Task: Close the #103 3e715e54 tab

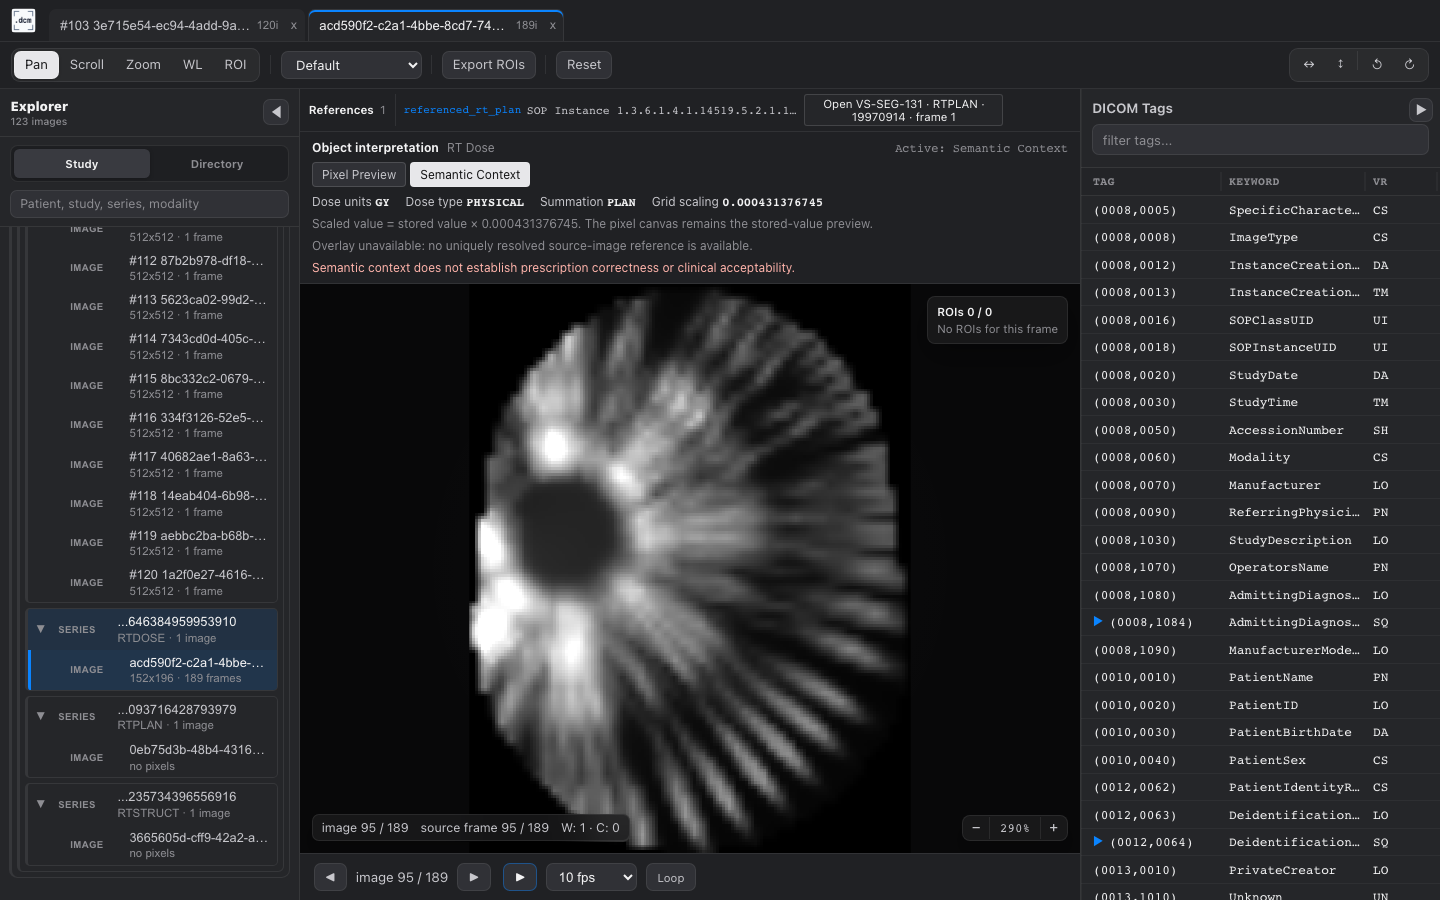Action: [x=293, y=26]
